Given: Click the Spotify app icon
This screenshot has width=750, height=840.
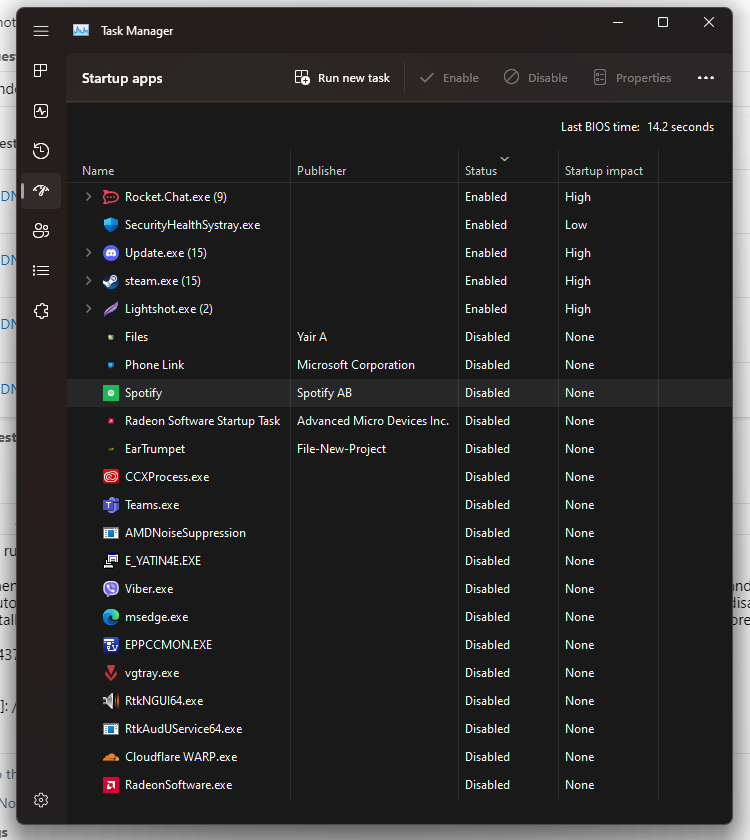Looking at the screenshot, I should (110, 393).
